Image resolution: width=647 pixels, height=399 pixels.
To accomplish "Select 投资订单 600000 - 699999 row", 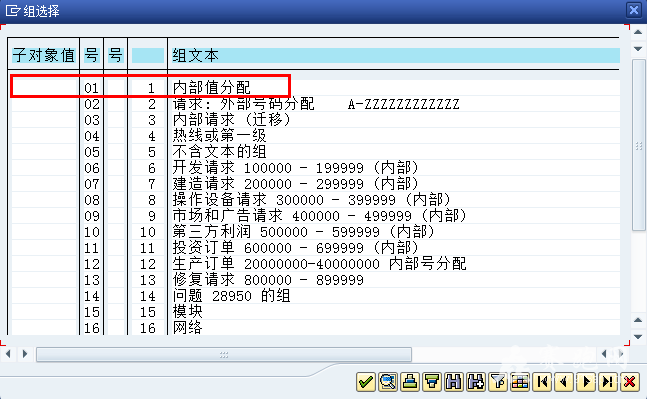I will 316,248.
